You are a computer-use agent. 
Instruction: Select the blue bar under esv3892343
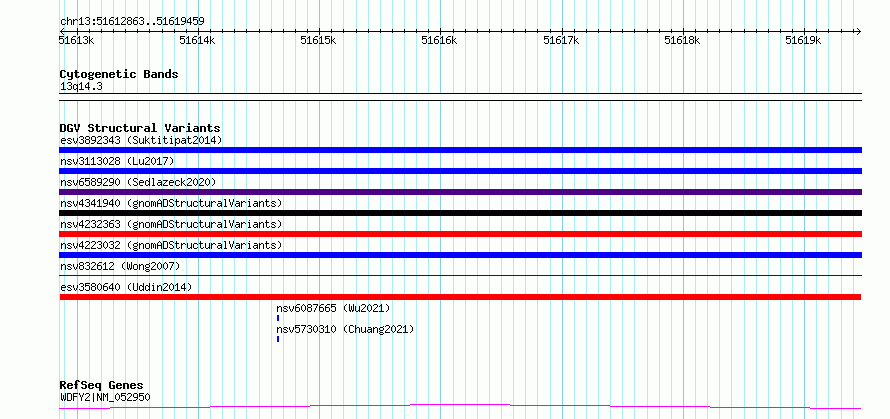point(460,150)
